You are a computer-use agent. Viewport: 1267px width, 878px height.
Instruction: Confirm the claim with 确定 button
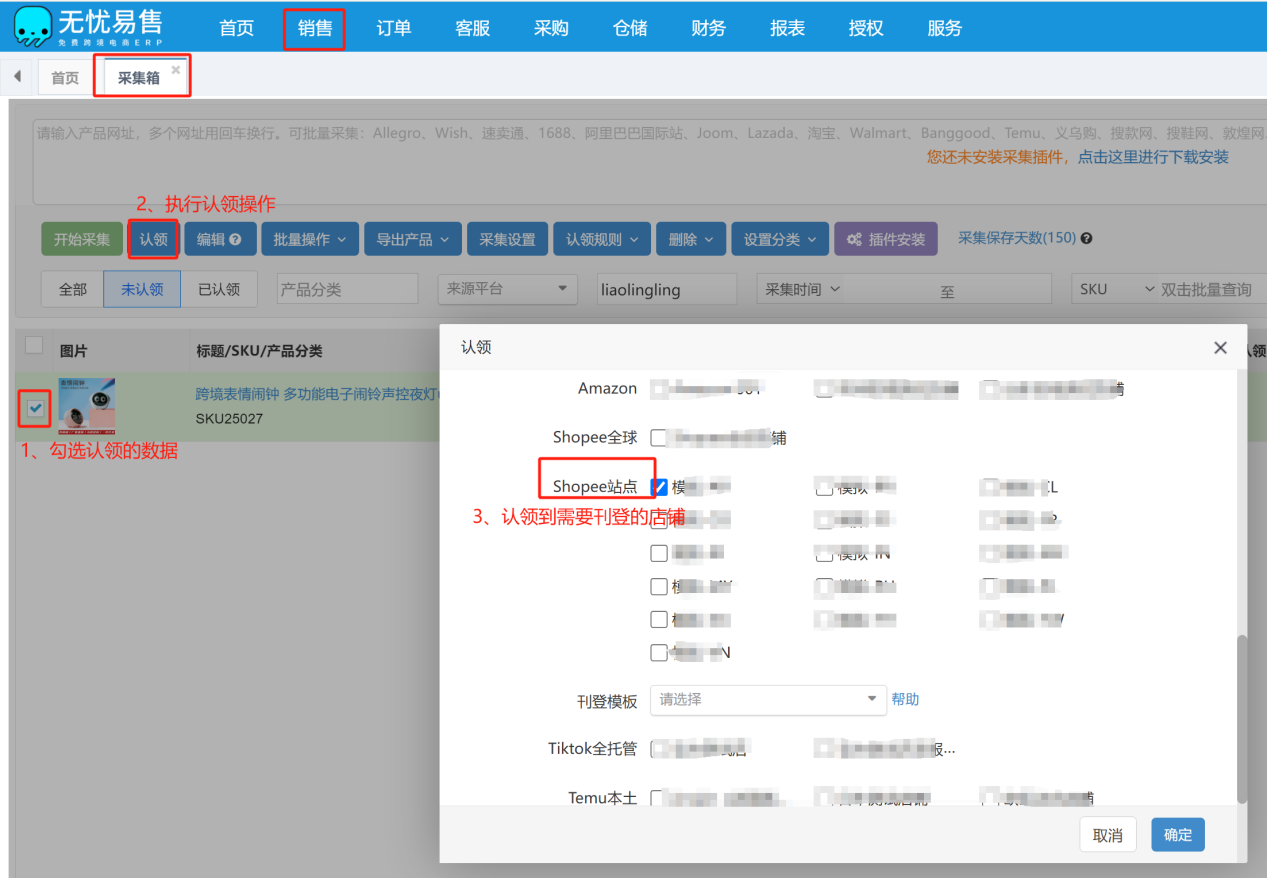click(1177, 835)
